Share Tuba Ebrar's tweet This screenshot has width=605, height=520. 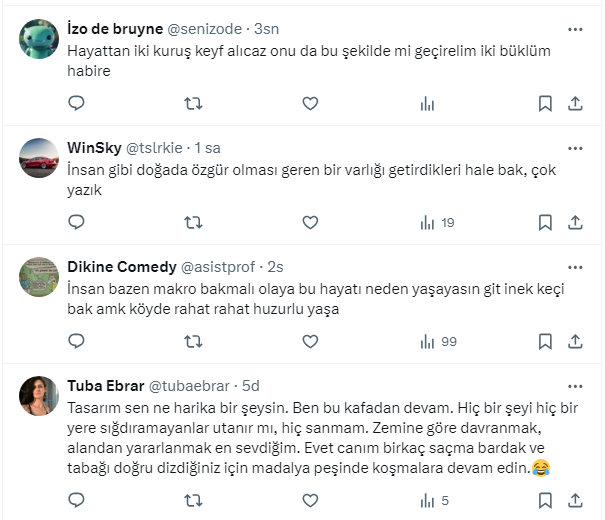tap(575, 499)
